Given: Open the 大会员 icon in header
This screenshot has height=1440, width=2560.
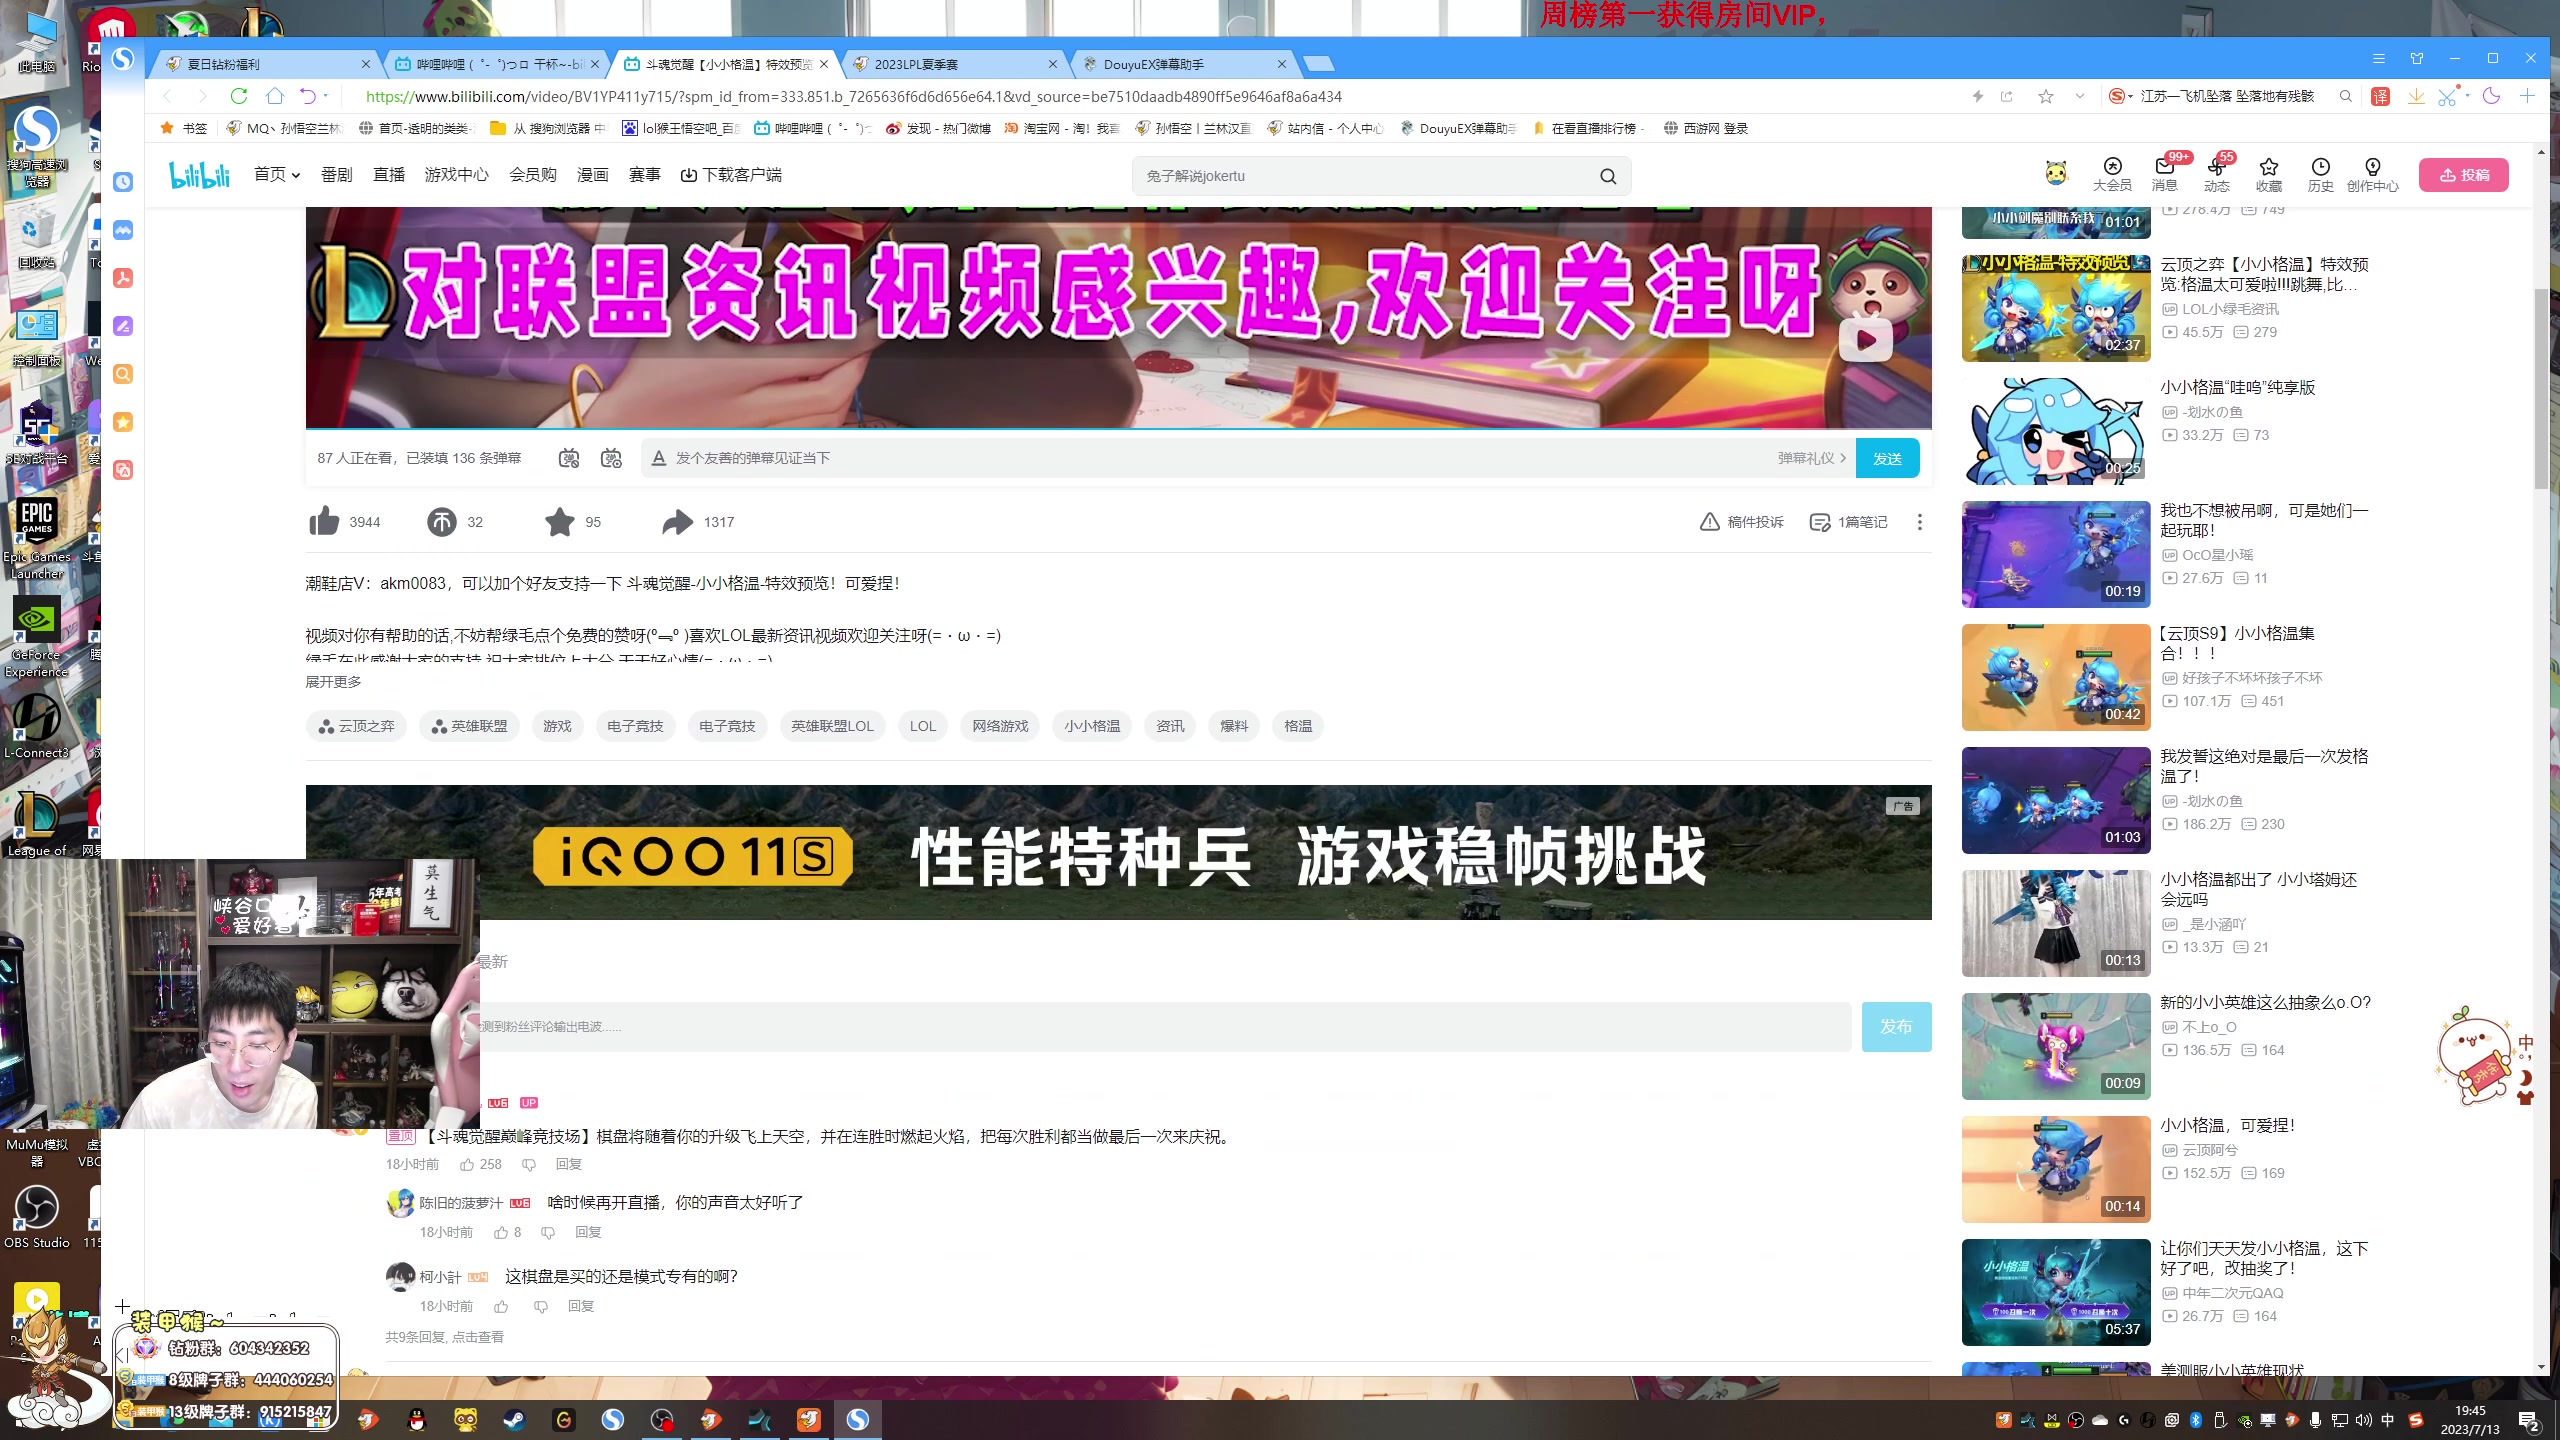Looking at the screenshot, I should pyautogui.click(x=2112, y=174).
